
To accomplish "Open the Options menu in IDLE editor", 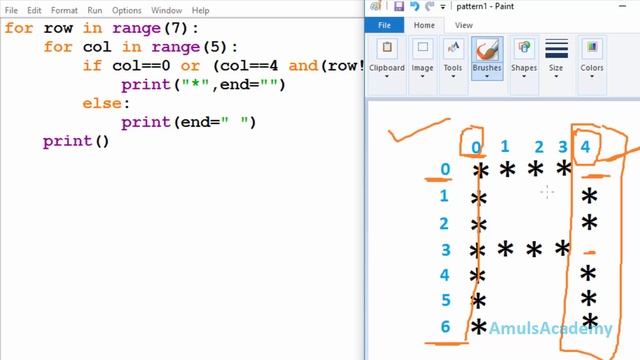I will (127, 10).
